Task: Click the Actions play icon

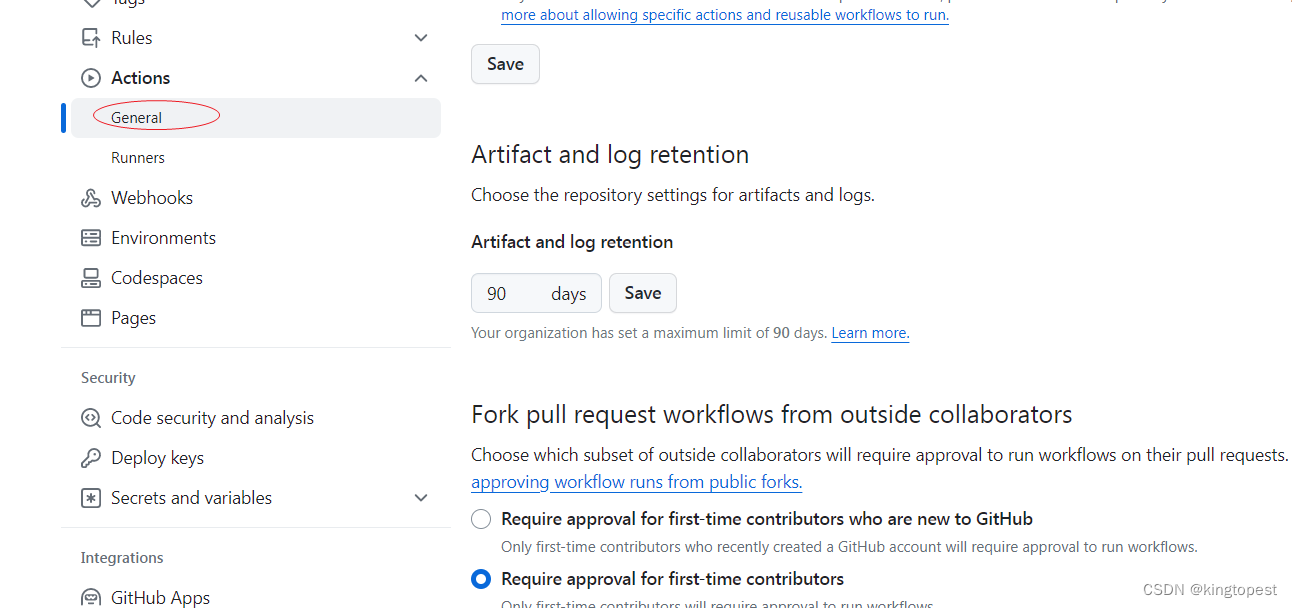Action: coord(91,78)
